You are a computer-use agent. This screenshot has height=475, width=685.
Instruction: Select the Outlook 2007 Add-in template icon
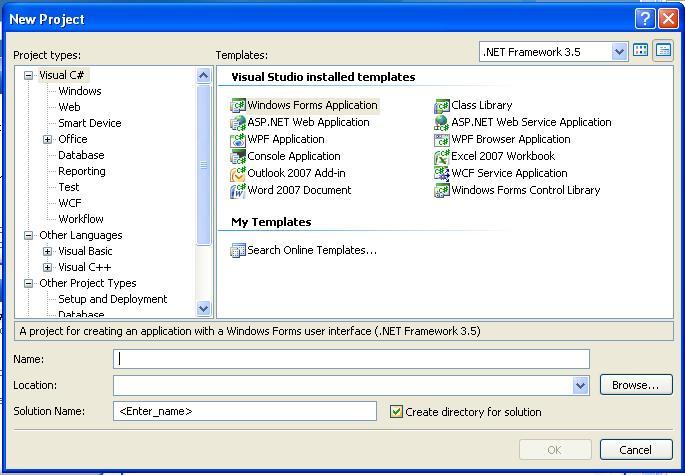coord(238,173)
